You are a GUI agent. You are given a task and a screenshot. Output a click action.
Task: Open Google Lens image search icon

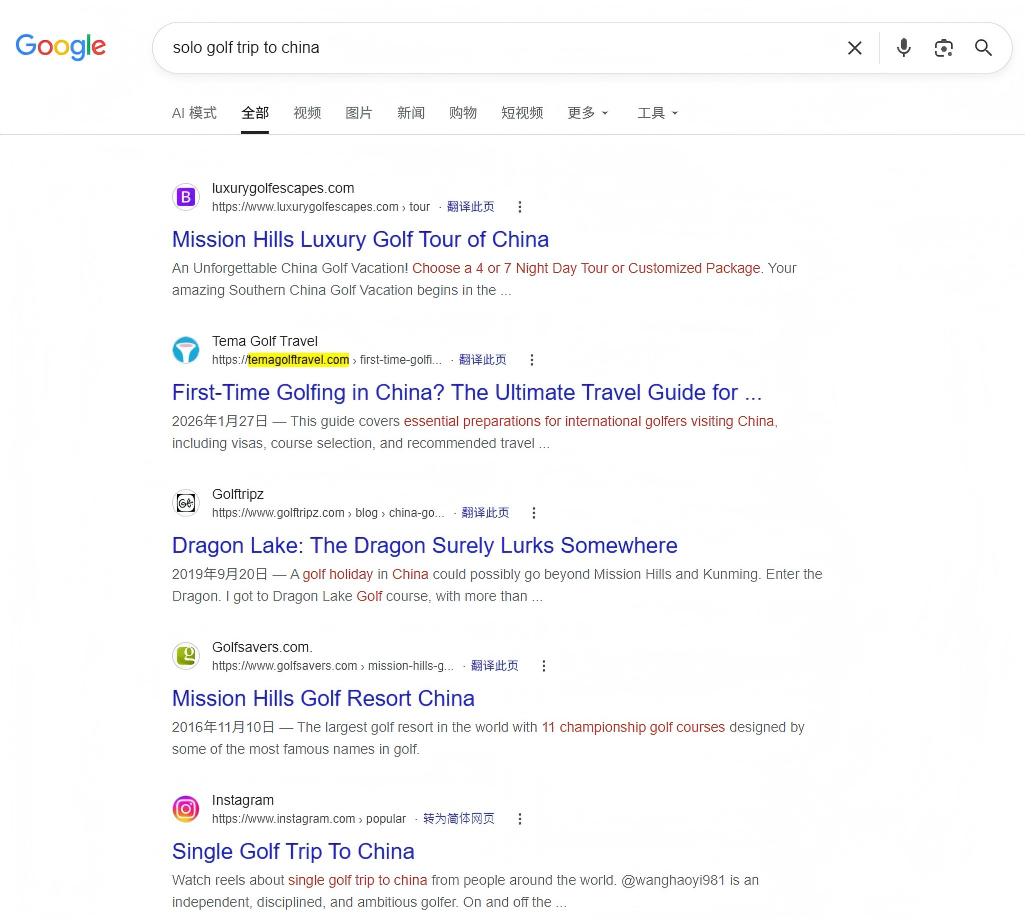click(x=943, y=48)
